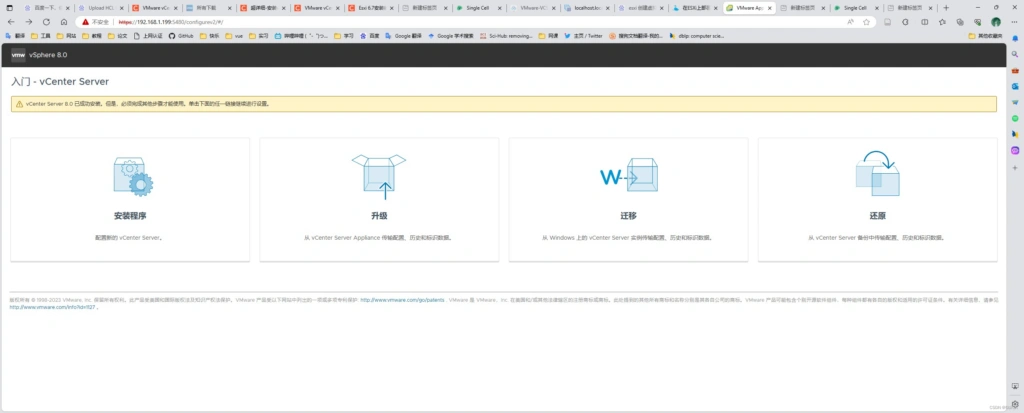Click the browser forward arrow

(x=29, y=22)
